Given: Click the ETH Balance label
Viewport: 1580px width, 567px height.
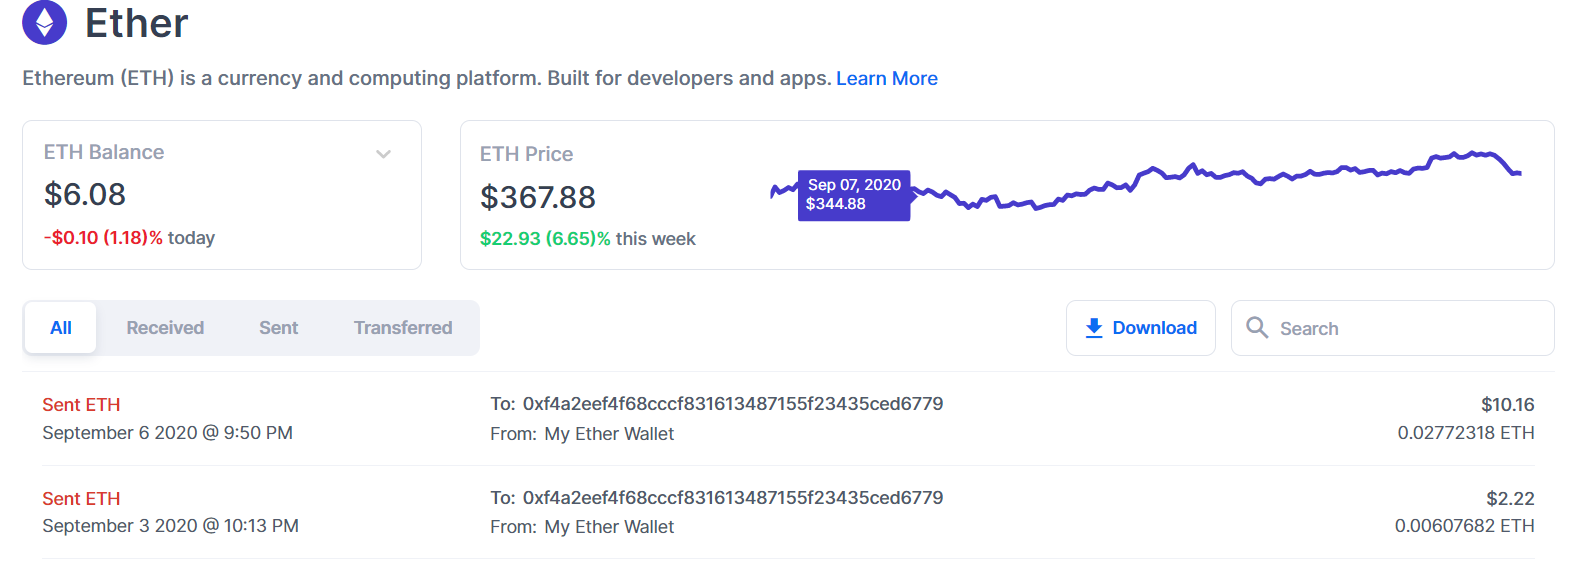Looking at the screenshot, I should tap(104, 152).
